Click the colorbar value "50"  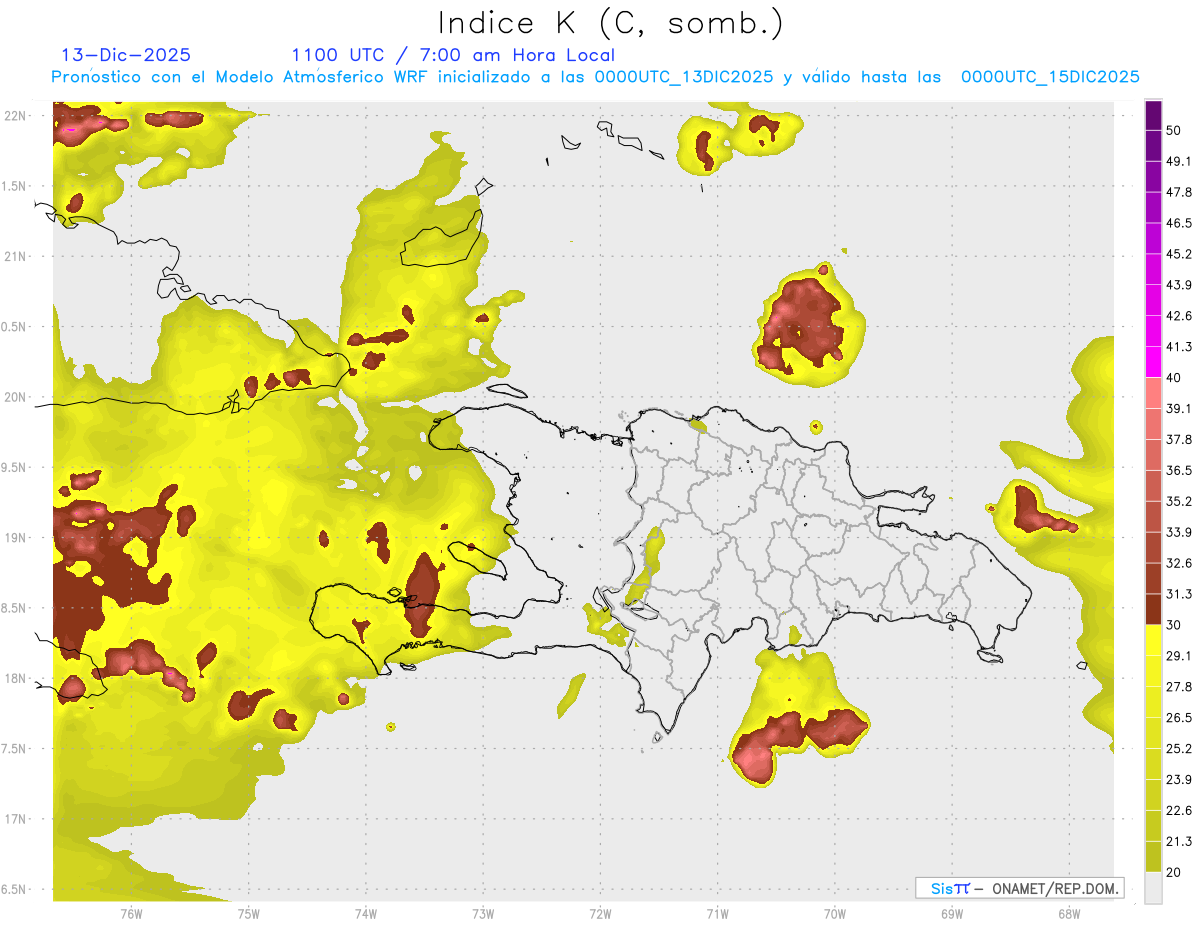point(1174,130)
